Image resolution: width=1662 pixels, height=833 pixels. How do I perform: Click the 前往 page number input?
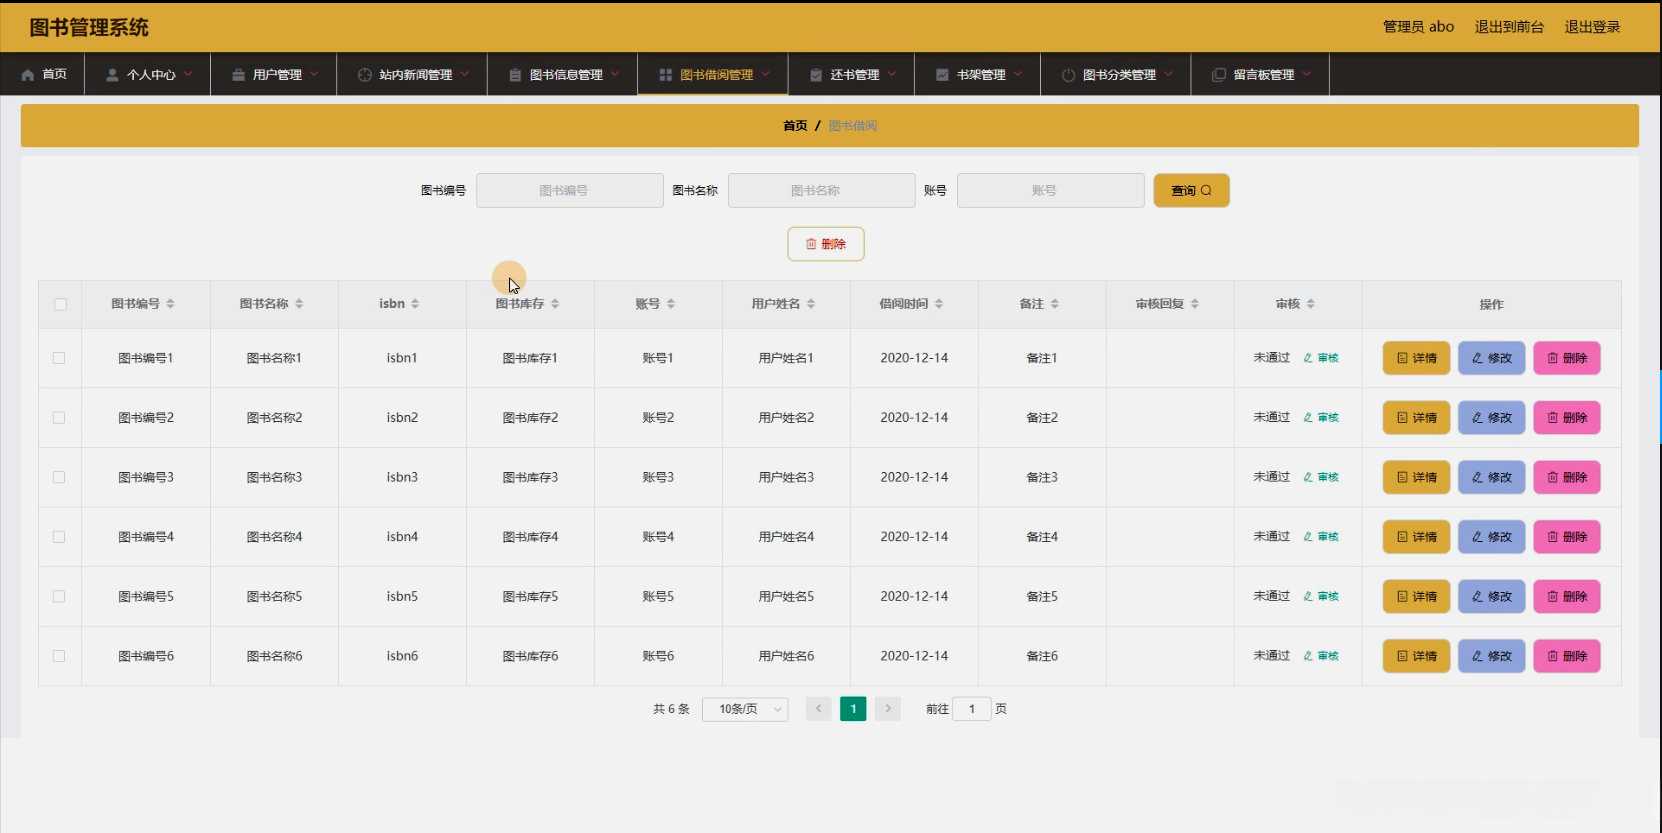click(x=971, y=709)
